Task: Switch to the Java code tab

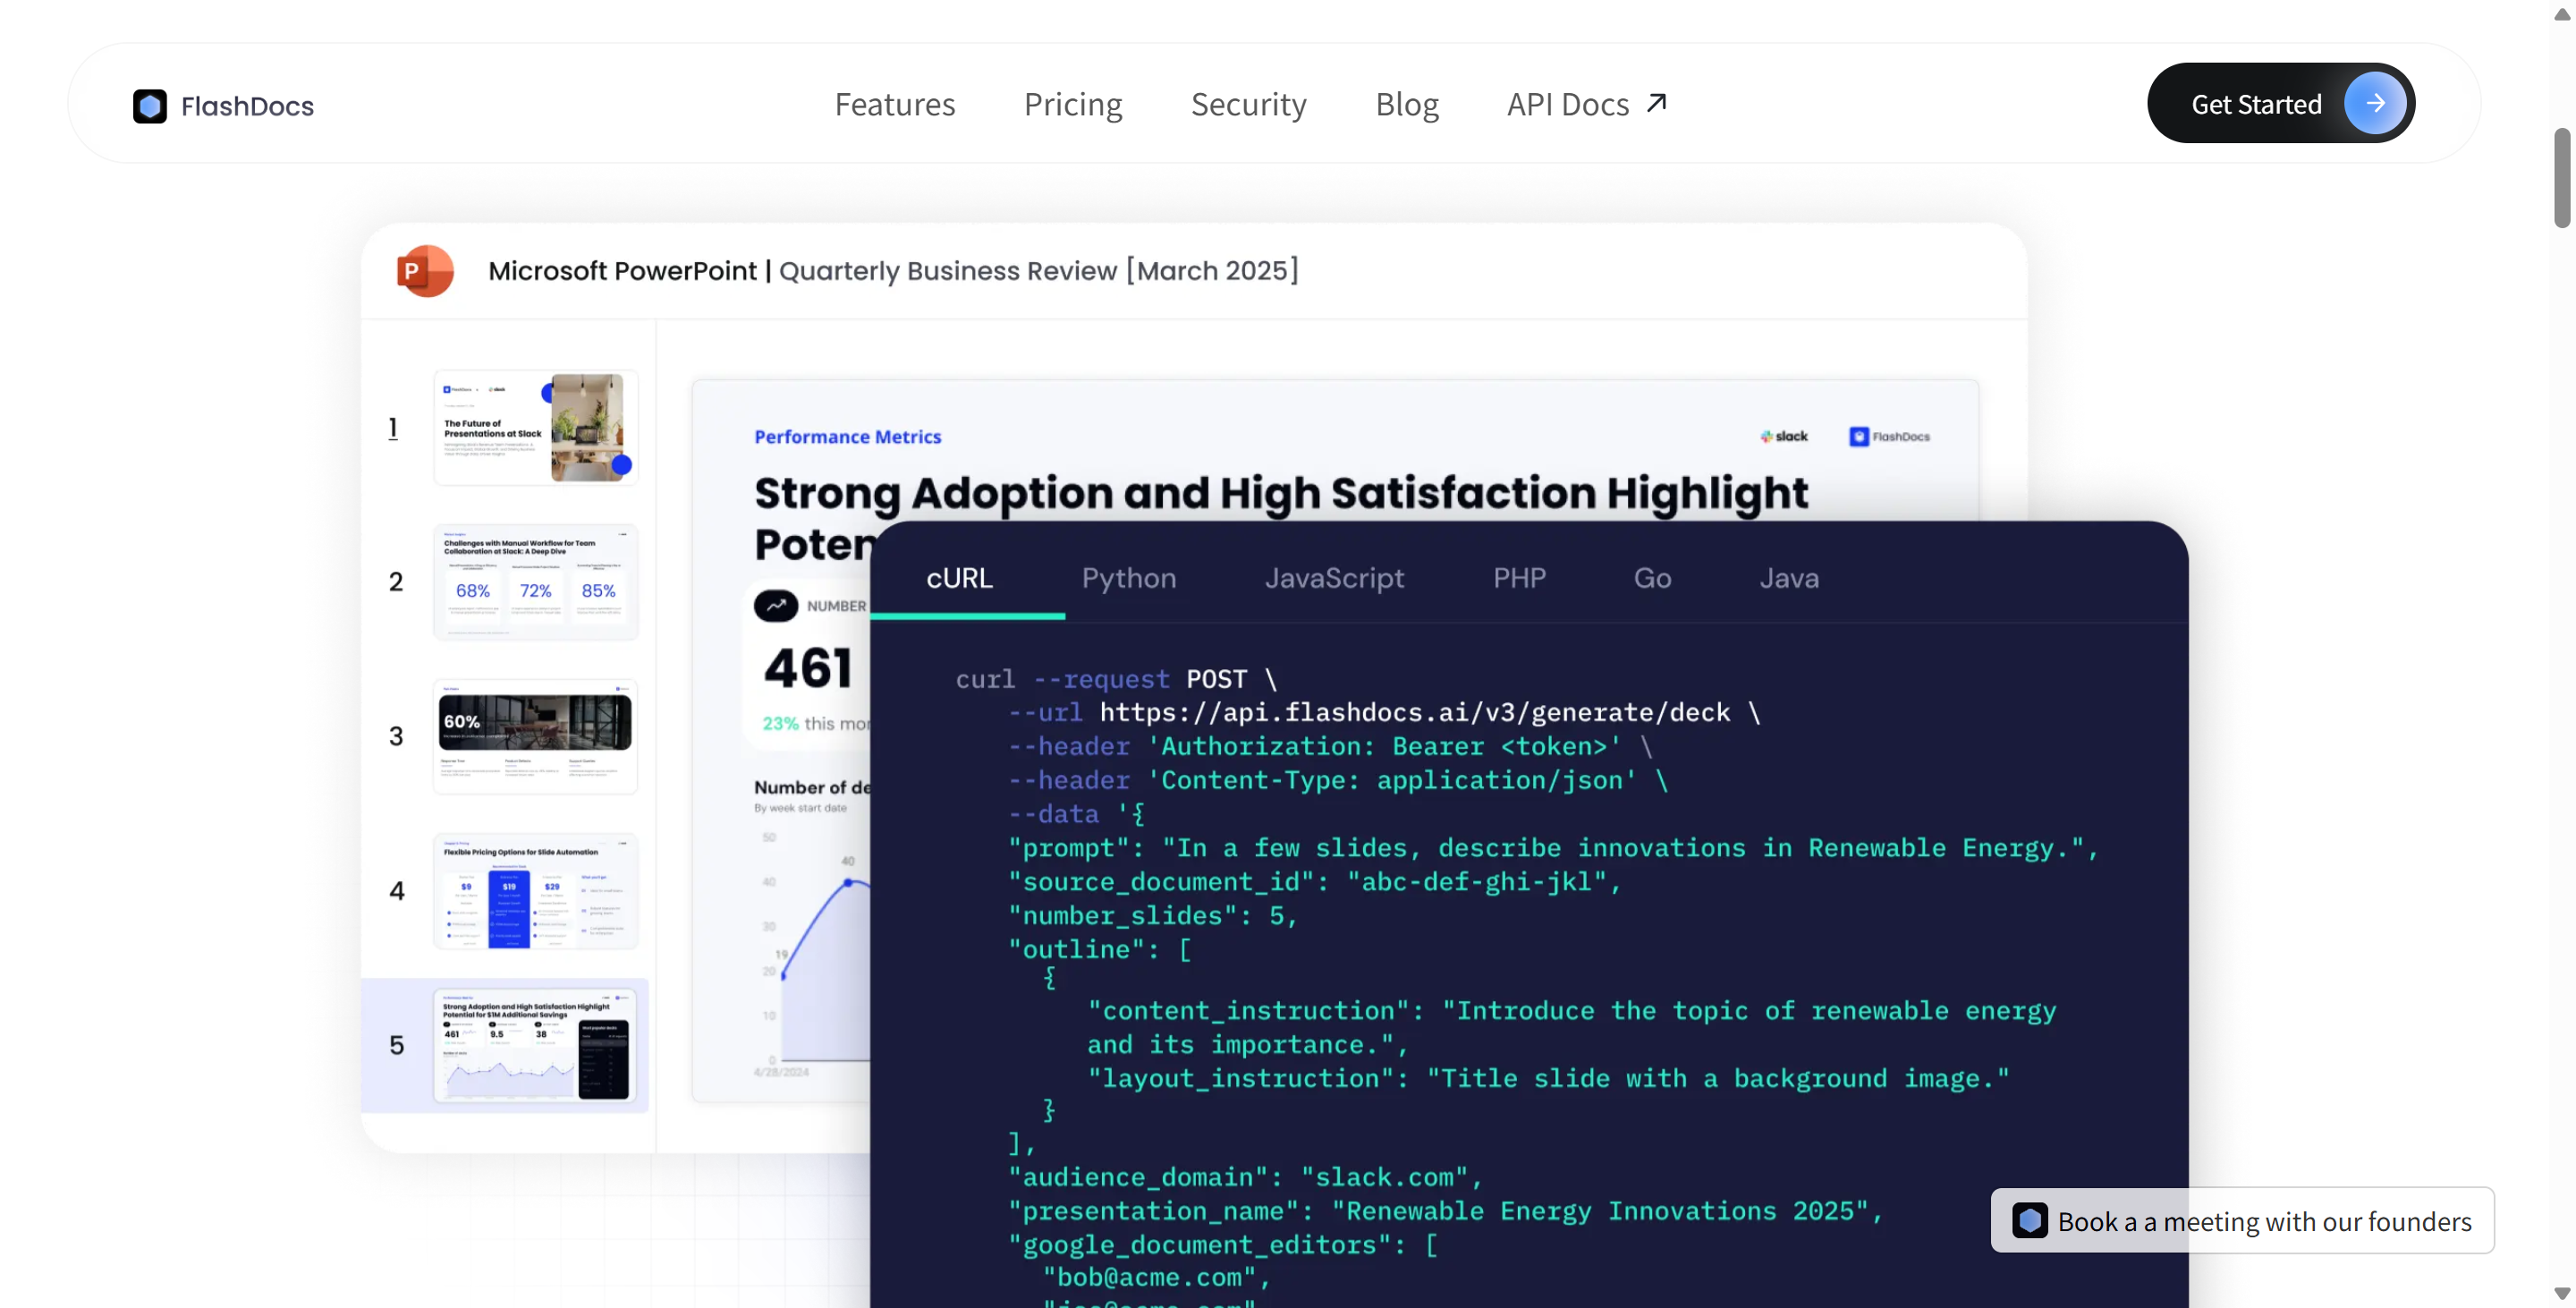Action: tap(1789, 578)
